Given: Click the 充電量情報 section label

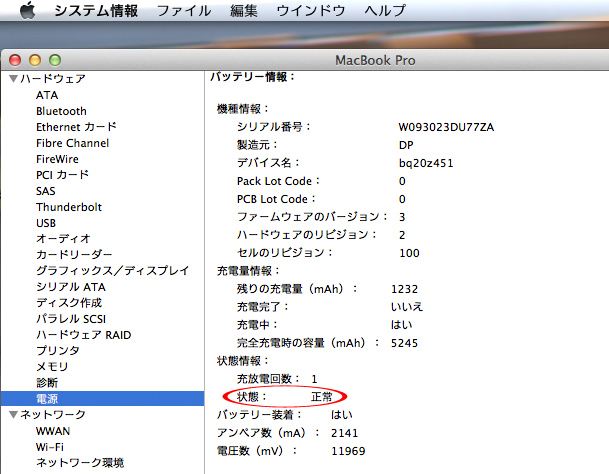Looking at the screenshot, I should click(x=248, y=271).
